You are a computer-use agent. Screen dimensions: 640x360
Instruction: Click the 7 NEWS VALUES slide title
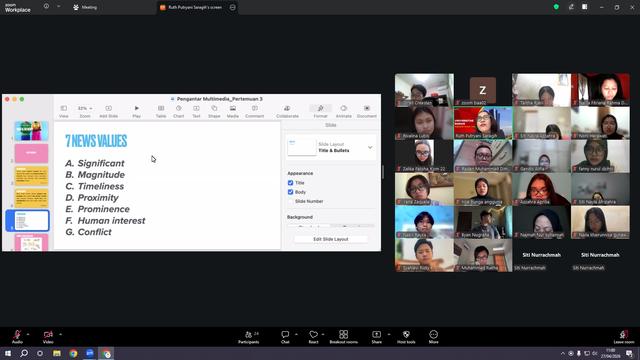tap(96, 141)
